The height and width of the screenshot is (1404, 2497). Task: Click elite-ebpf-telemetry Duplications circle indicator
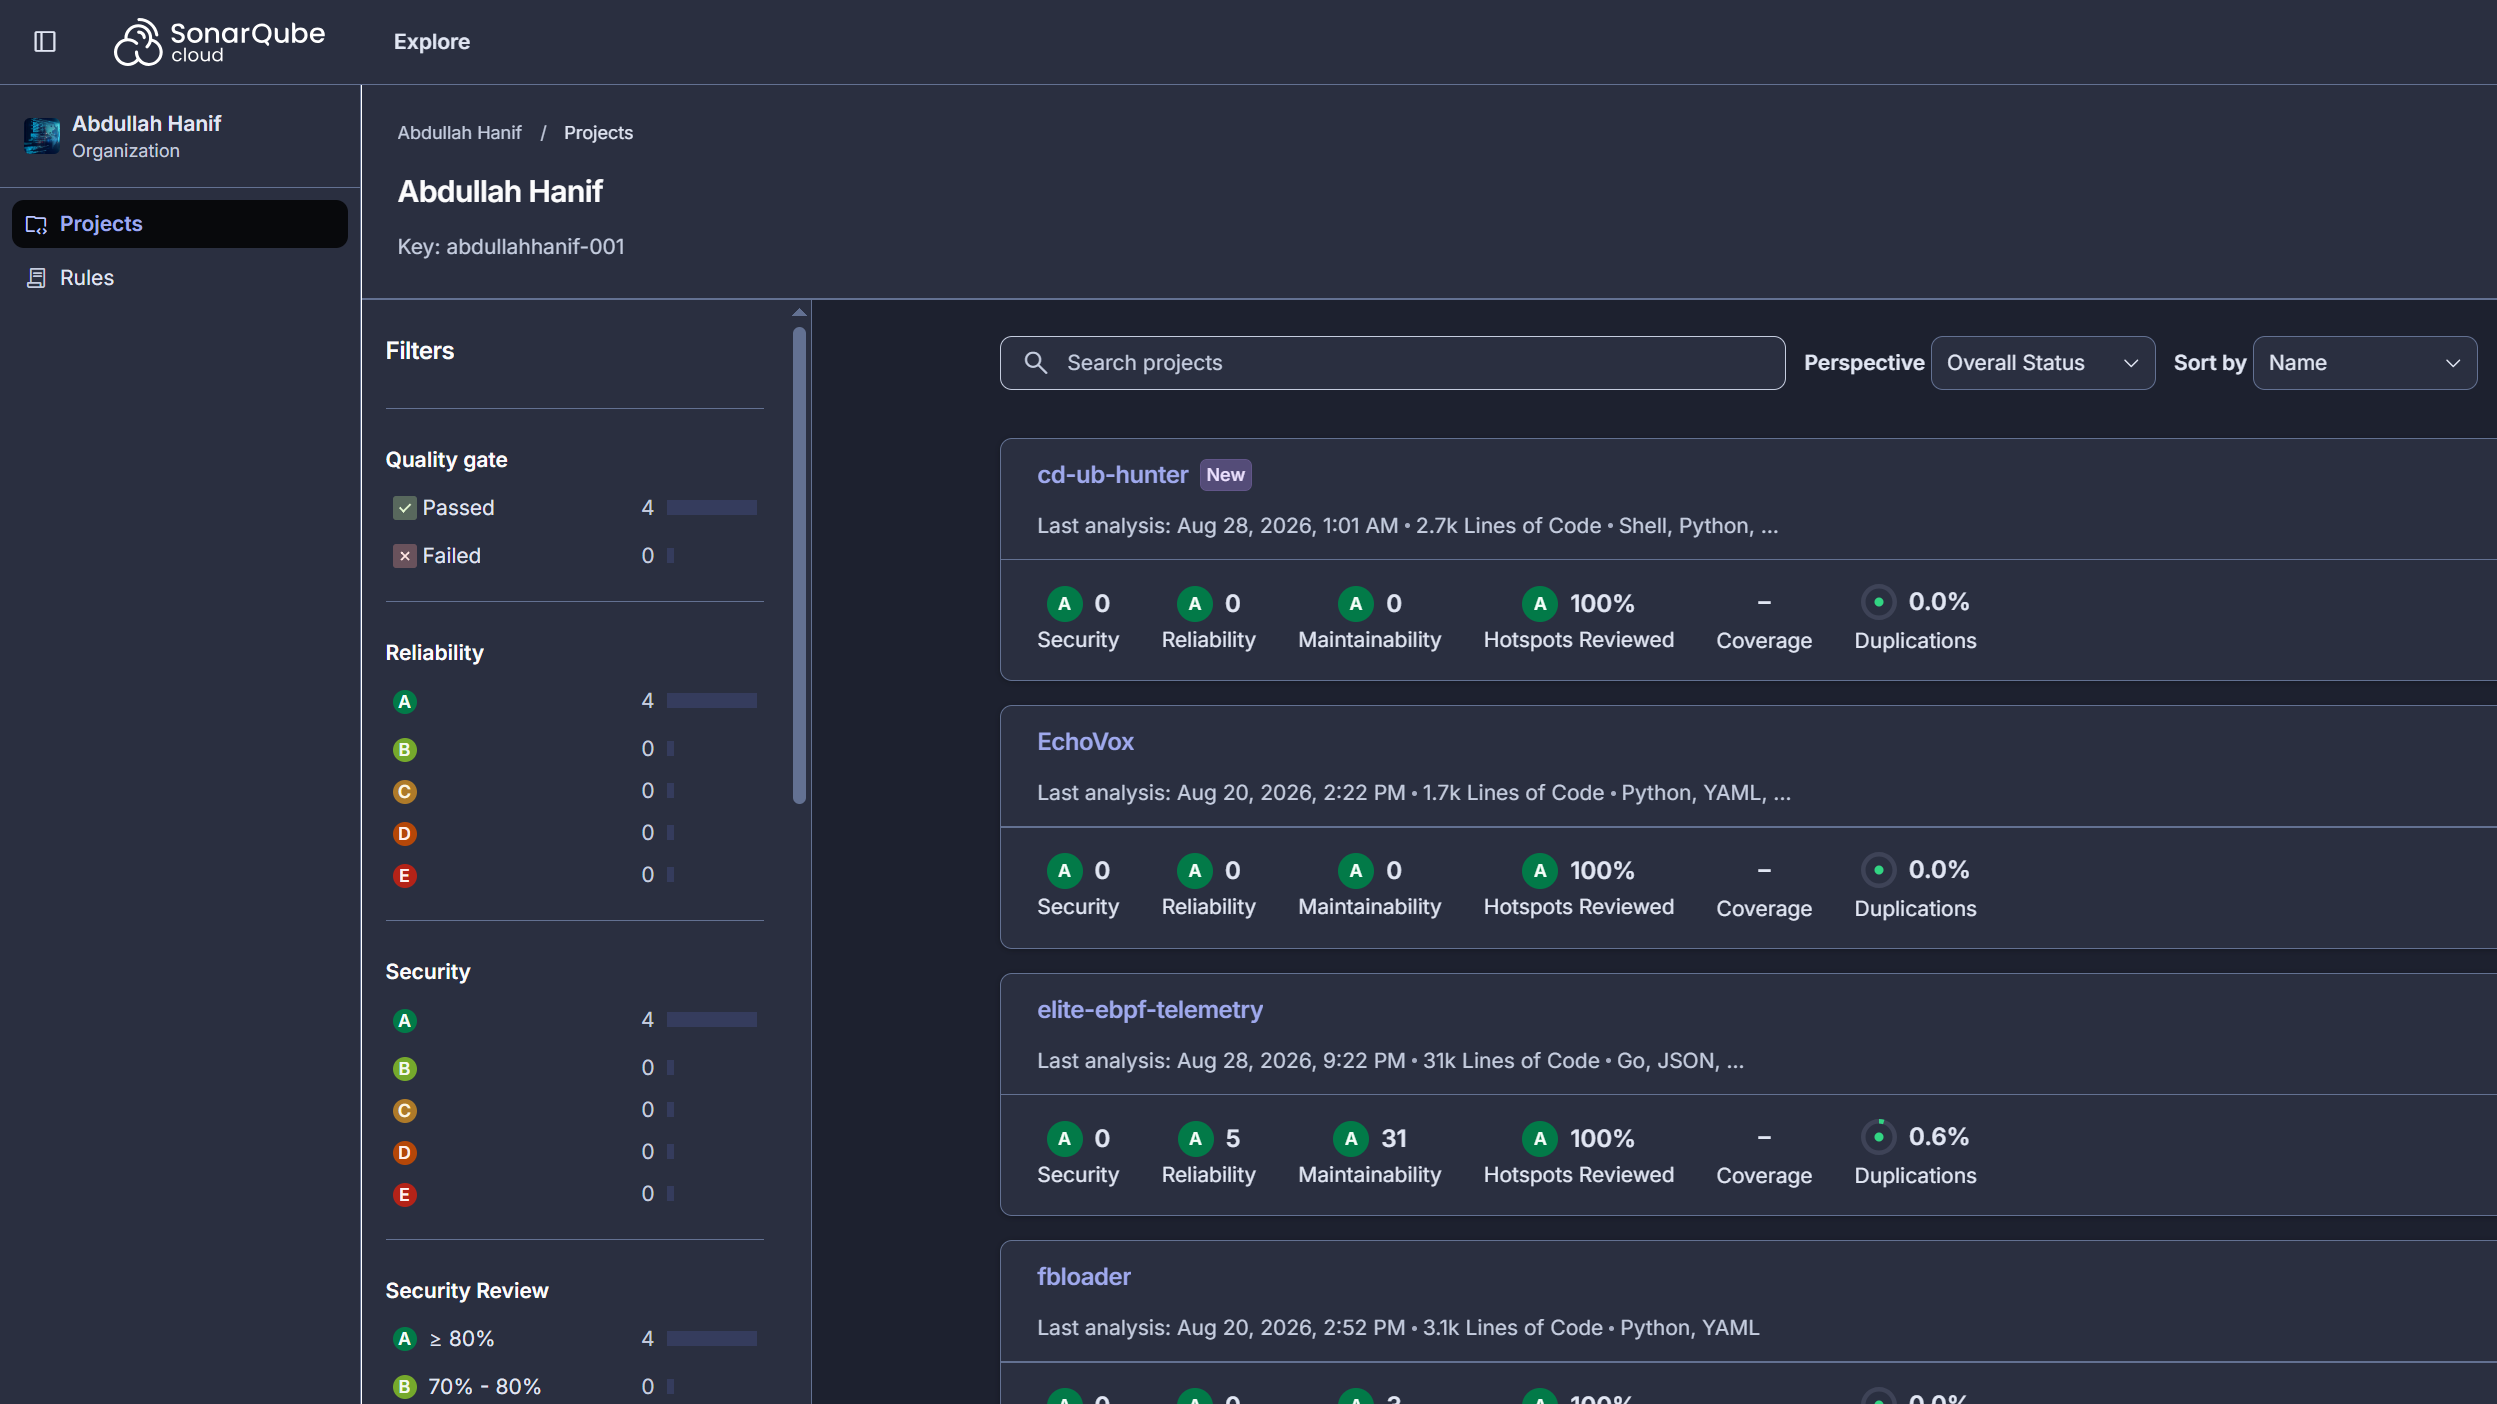[x=1878, y=1137]
